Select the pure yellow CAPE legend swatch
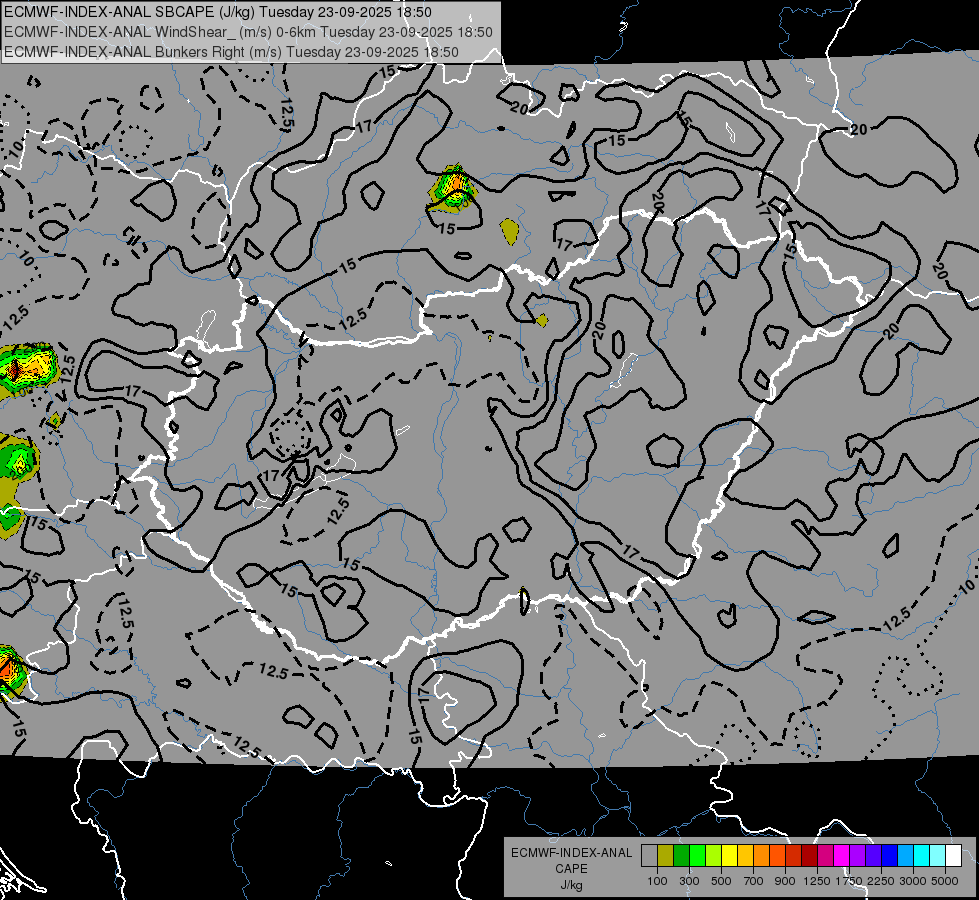The height and width of the screenshot is (900, 979). pyautogui.click(x=729, y=856)
